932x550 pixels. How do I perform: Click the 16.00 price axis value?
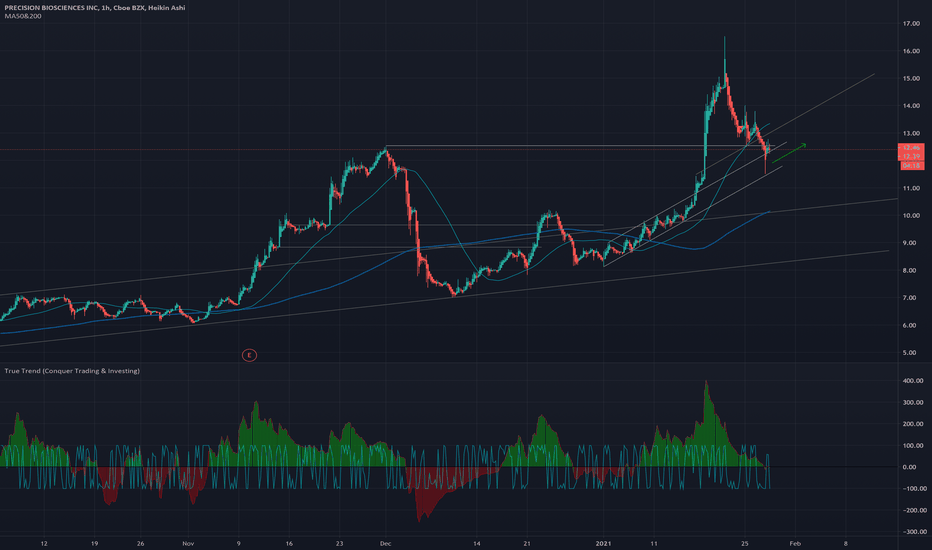click(x=911, y=51)
